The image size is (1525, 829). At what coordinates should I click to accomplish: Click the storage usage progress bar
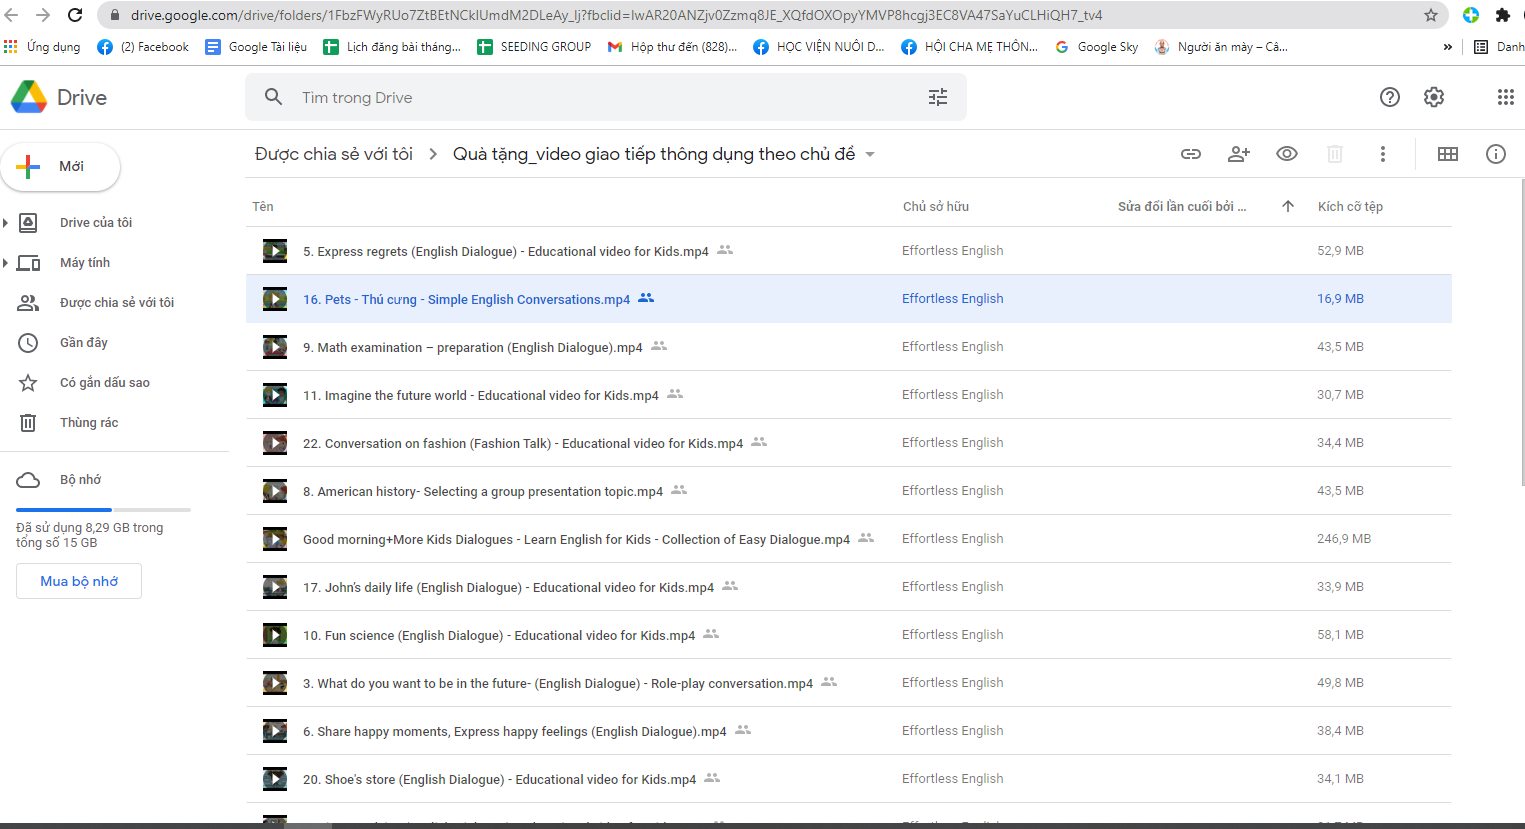103,510
